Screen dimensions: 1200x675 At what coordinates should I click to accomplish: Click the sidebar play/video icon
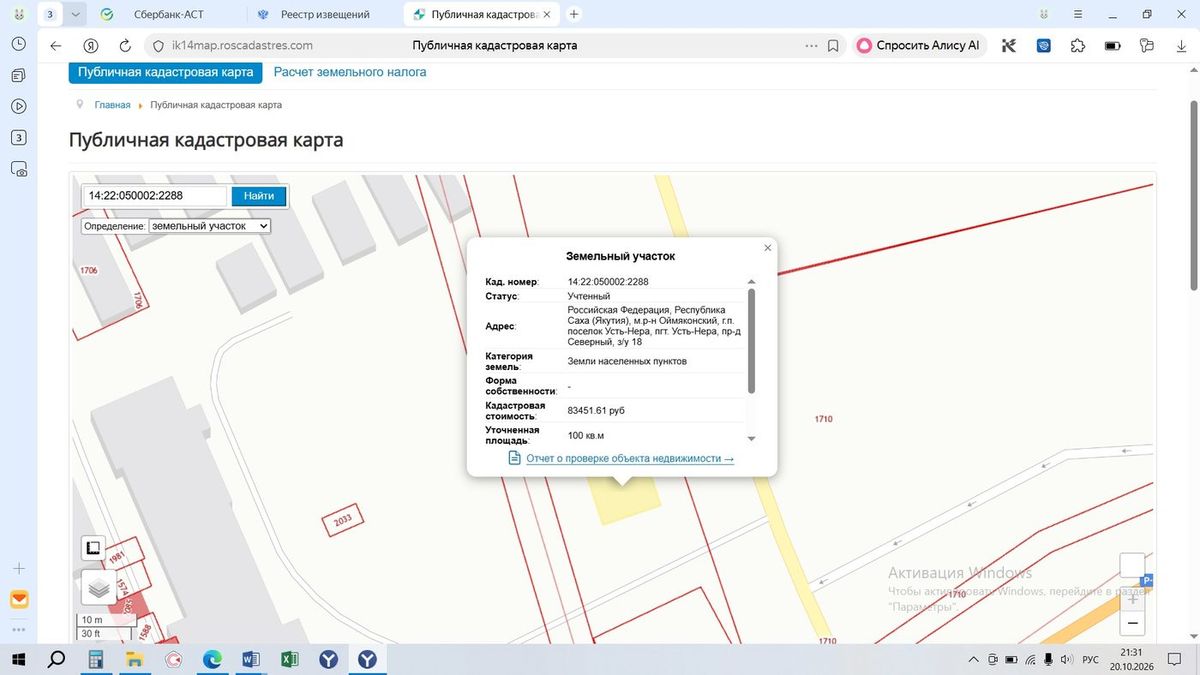tap(19, 106)
